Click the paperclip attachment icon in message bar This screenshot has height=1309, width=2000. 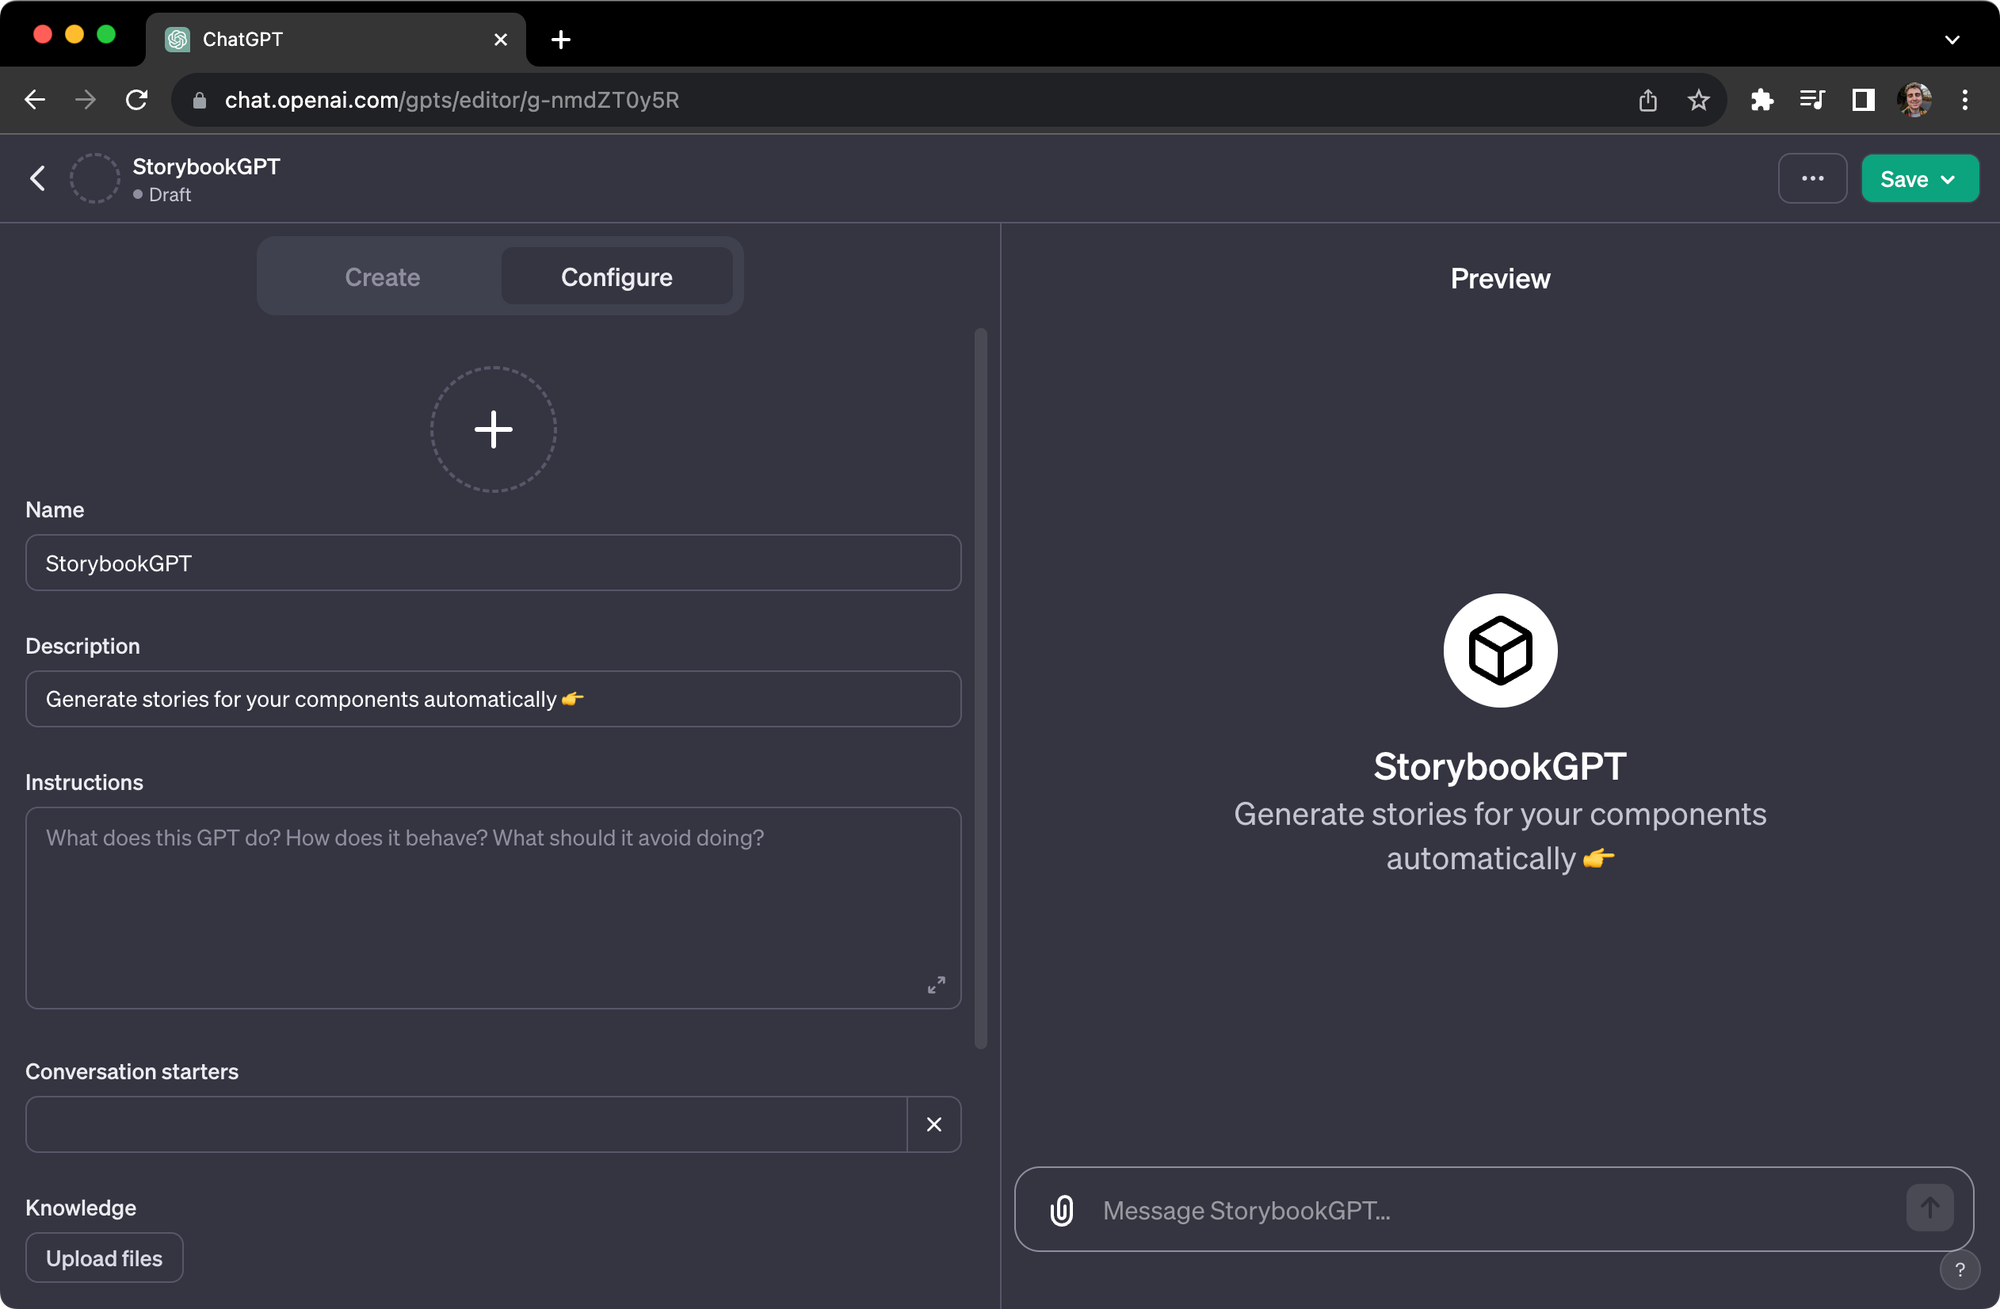pos(1060,1209)
